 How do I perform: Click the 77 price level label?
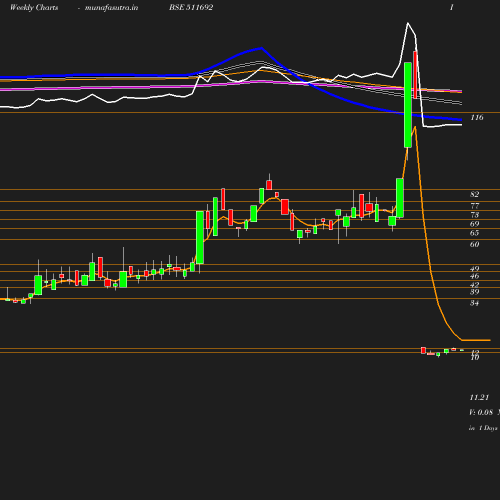click(x=475, y=206)
